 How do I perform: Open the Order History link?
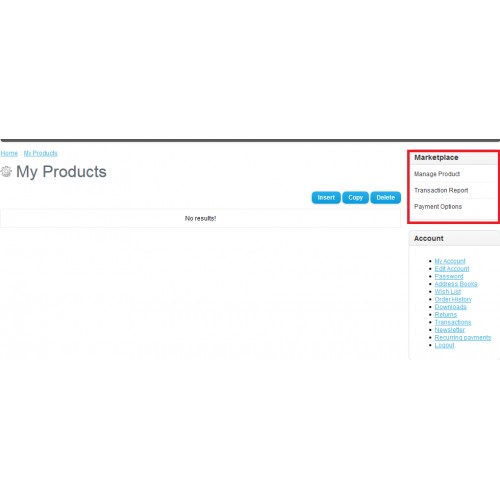pos(453,299)
